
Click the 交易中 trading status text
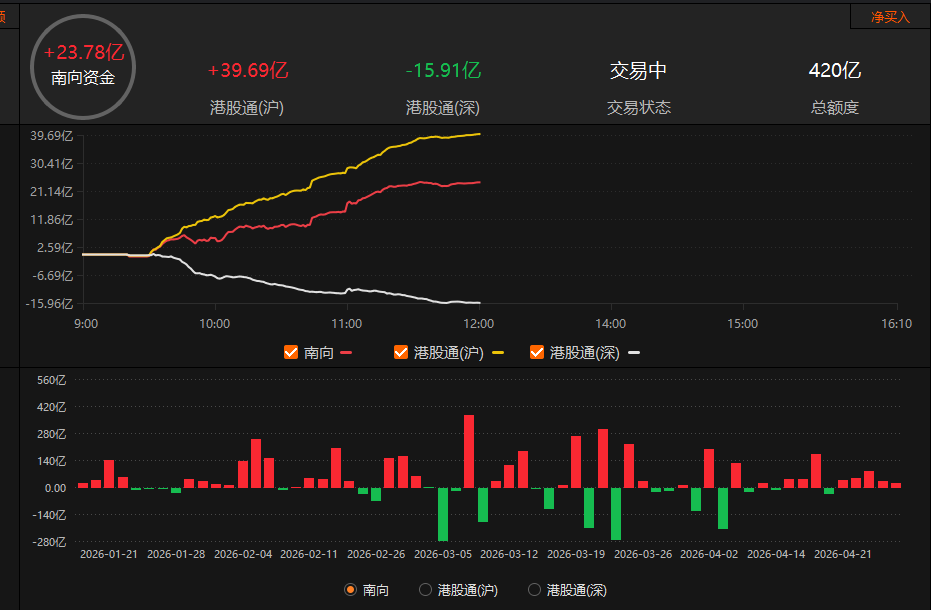[638, 71]
